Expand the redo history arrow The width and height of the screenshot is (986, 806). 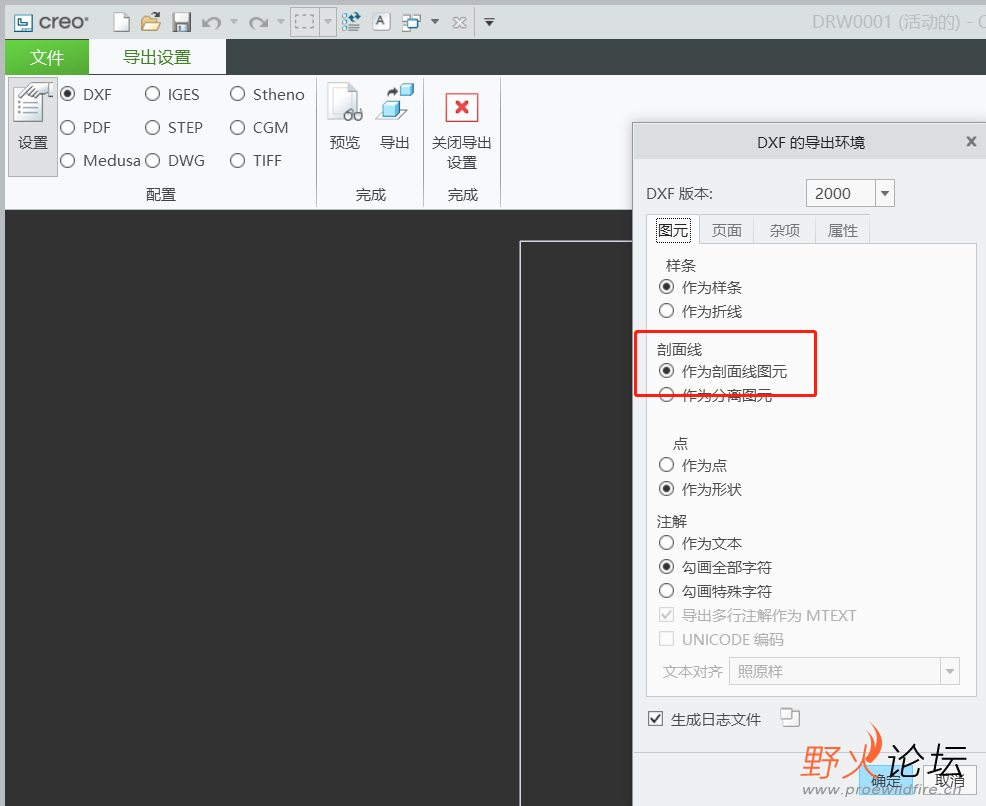point(280,22)
